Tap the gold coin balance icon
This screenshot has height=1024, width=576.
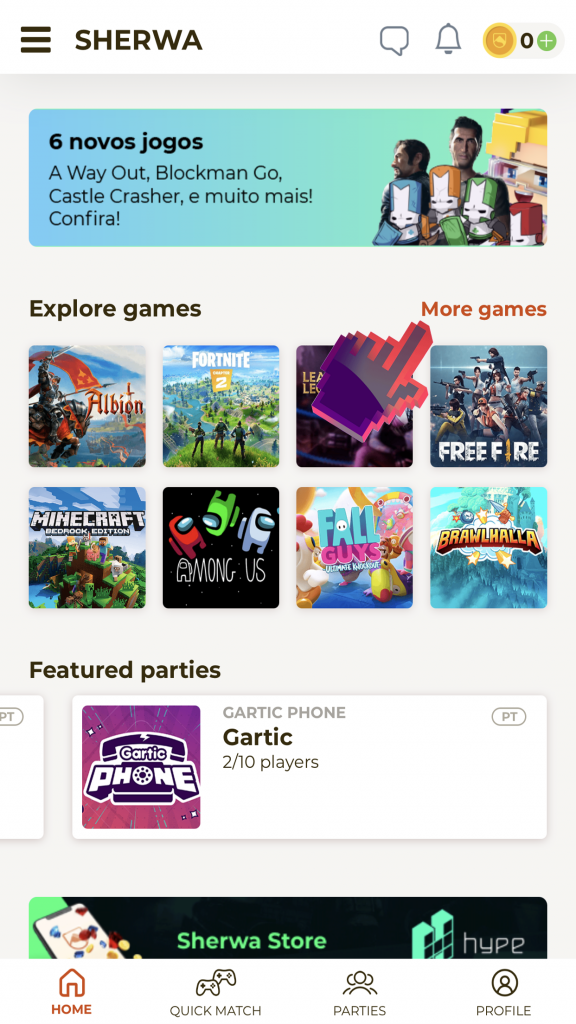[500, 40]
